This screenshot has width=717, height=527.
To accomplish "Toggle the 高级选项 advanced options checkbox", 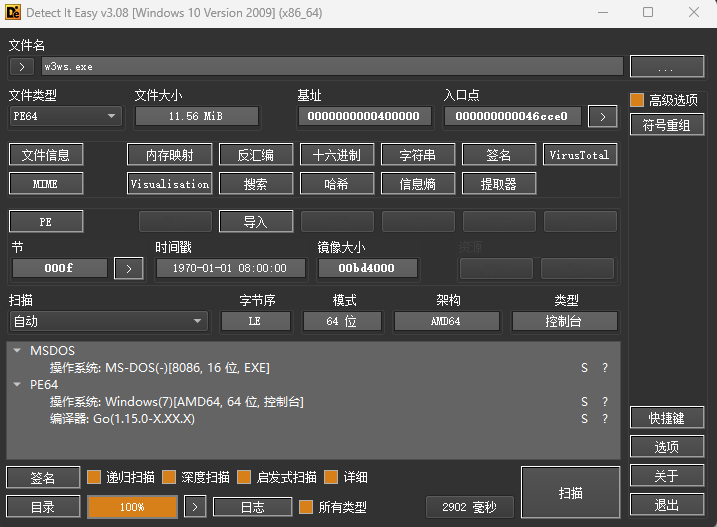I will point(637,100).
